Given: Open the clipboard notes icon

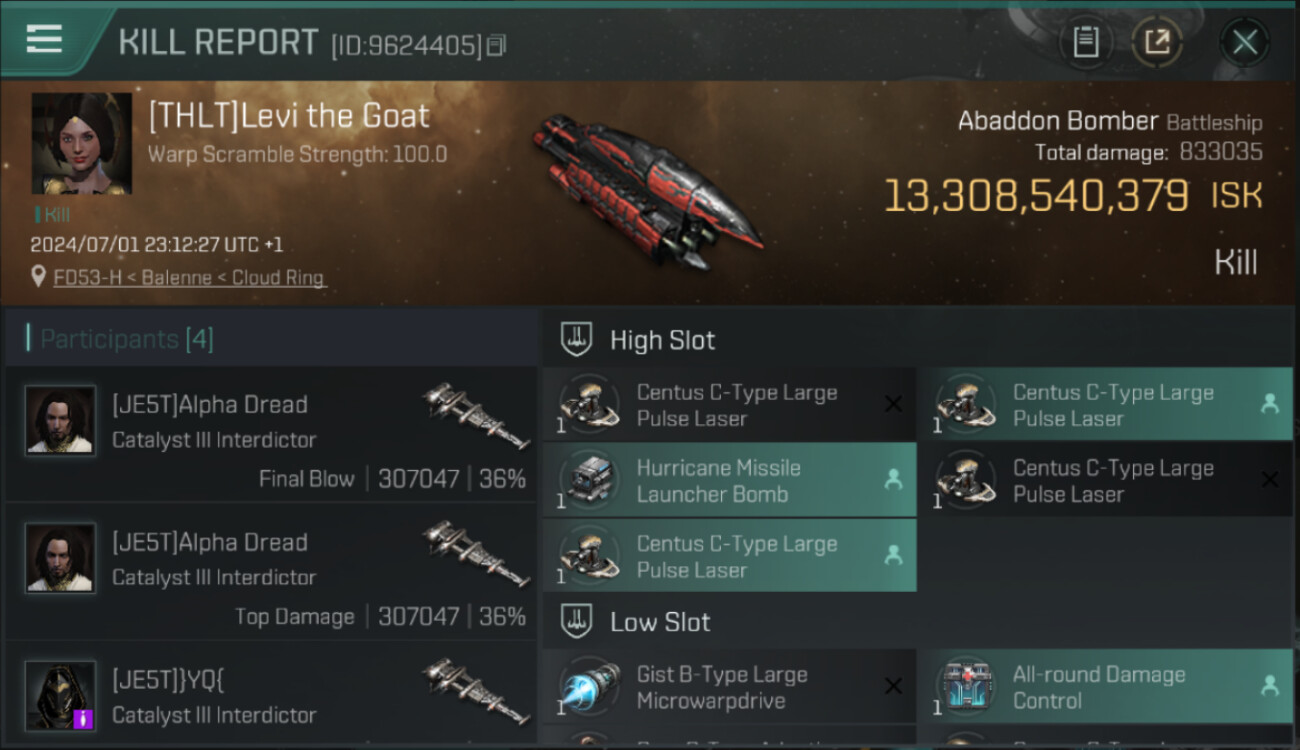Looking at the screenshot, I should tap(1086, 42).
